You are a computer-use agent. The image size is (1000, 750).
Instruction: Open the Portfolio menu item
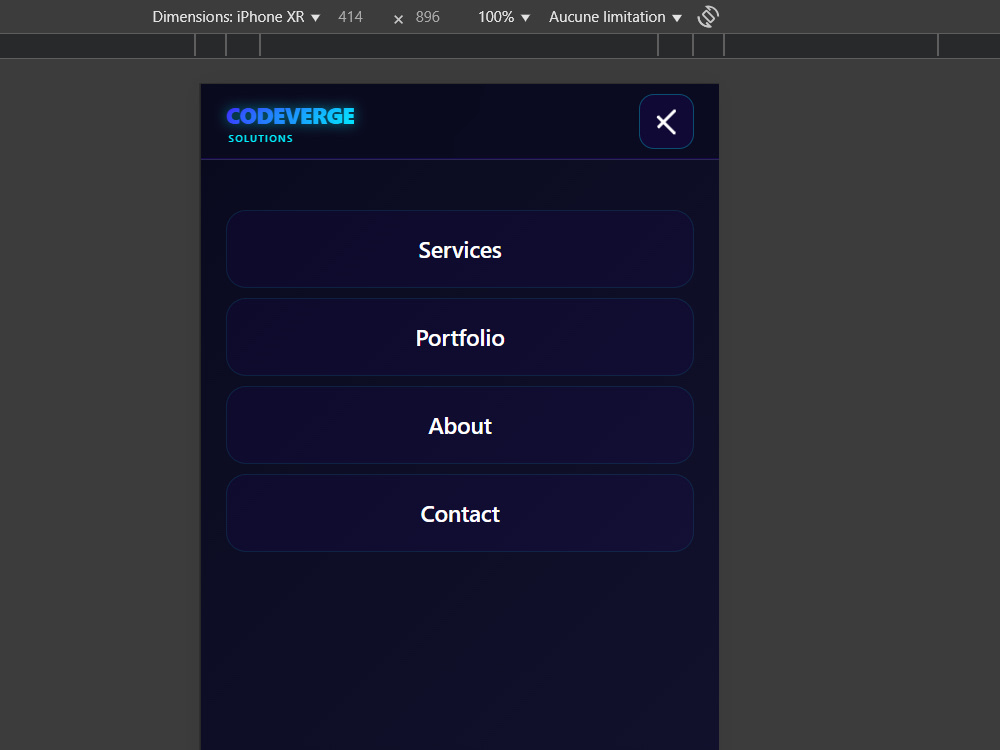(460, 337)
